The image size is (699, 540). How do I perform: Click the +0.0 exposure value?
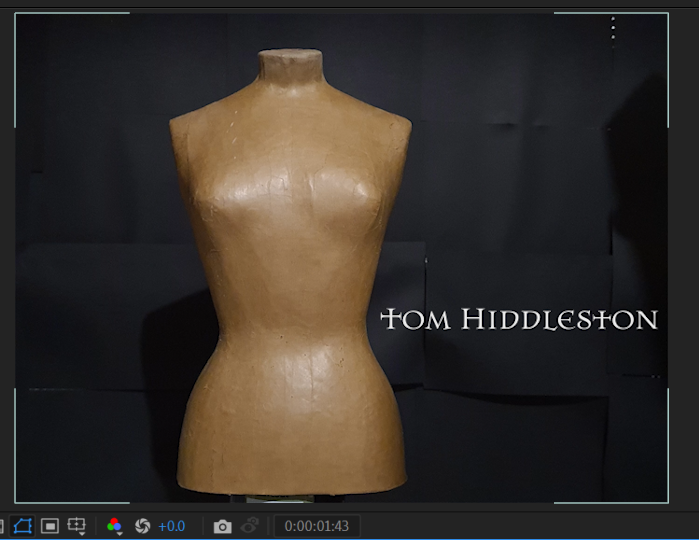point(172,527)
